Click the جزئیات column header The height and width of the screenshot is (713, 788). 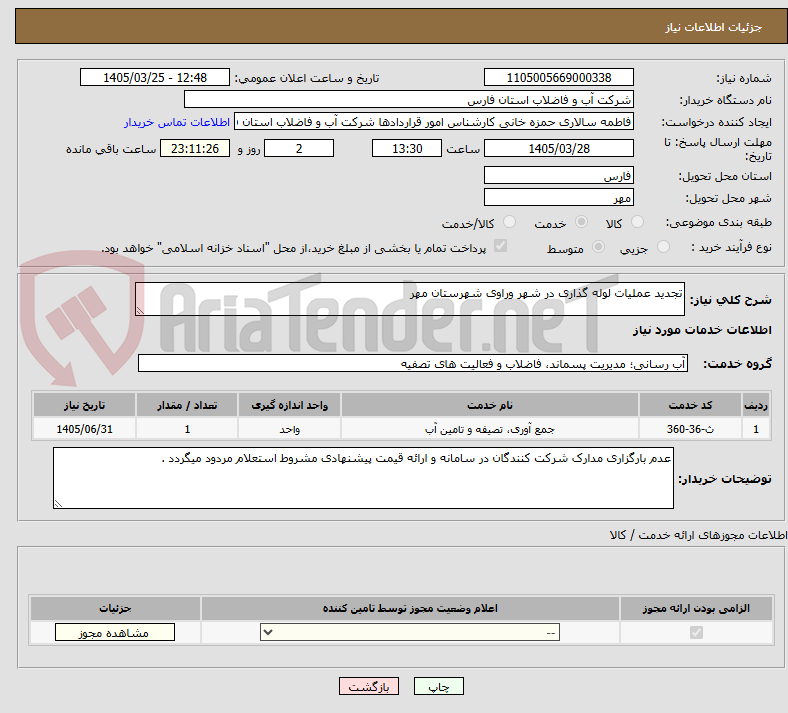[115, 608]
